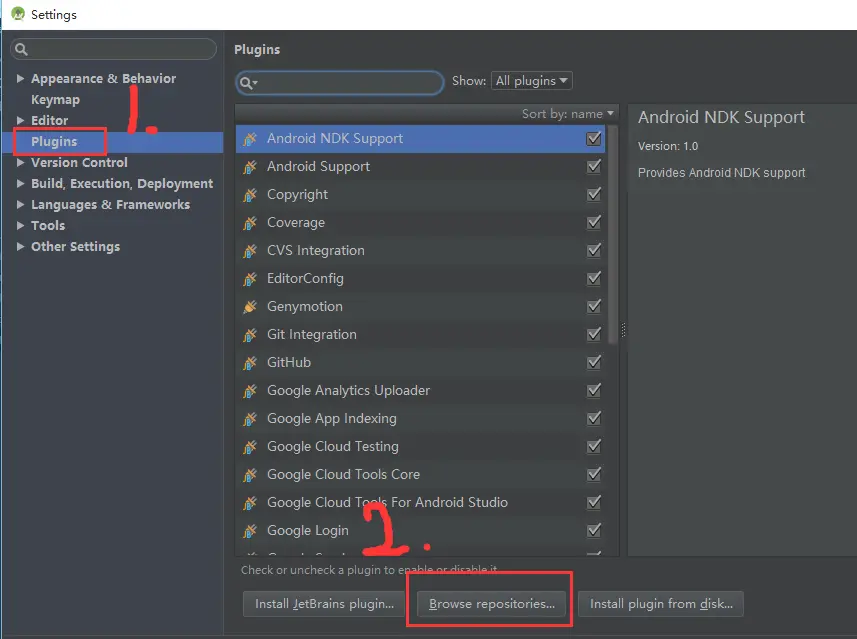Click the Android NDK Support plugin icon
Viewport: 857px width, 639px height.
tap(250, 139)
